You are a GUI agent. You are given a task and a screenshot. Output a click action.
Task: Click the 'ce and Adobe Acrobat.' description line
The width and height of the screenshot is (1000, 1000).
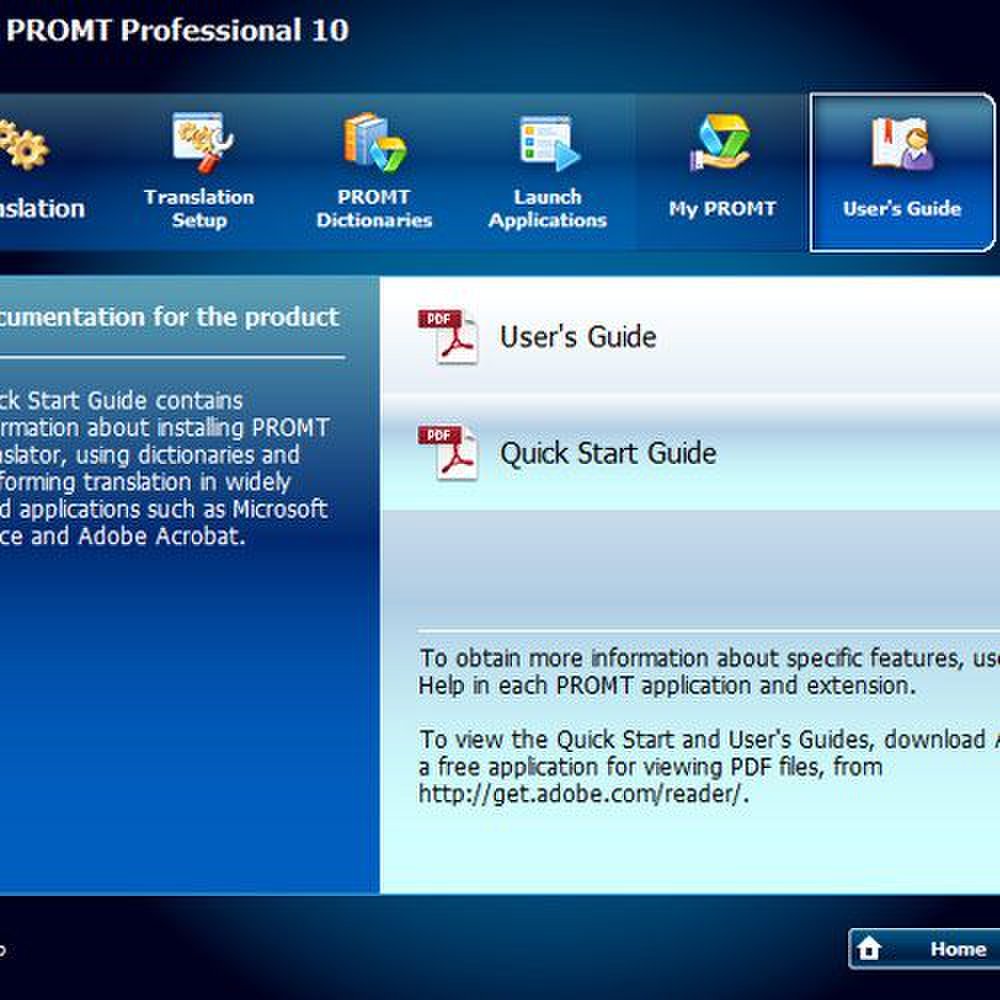pyautogui.click(x=122, y=536)
